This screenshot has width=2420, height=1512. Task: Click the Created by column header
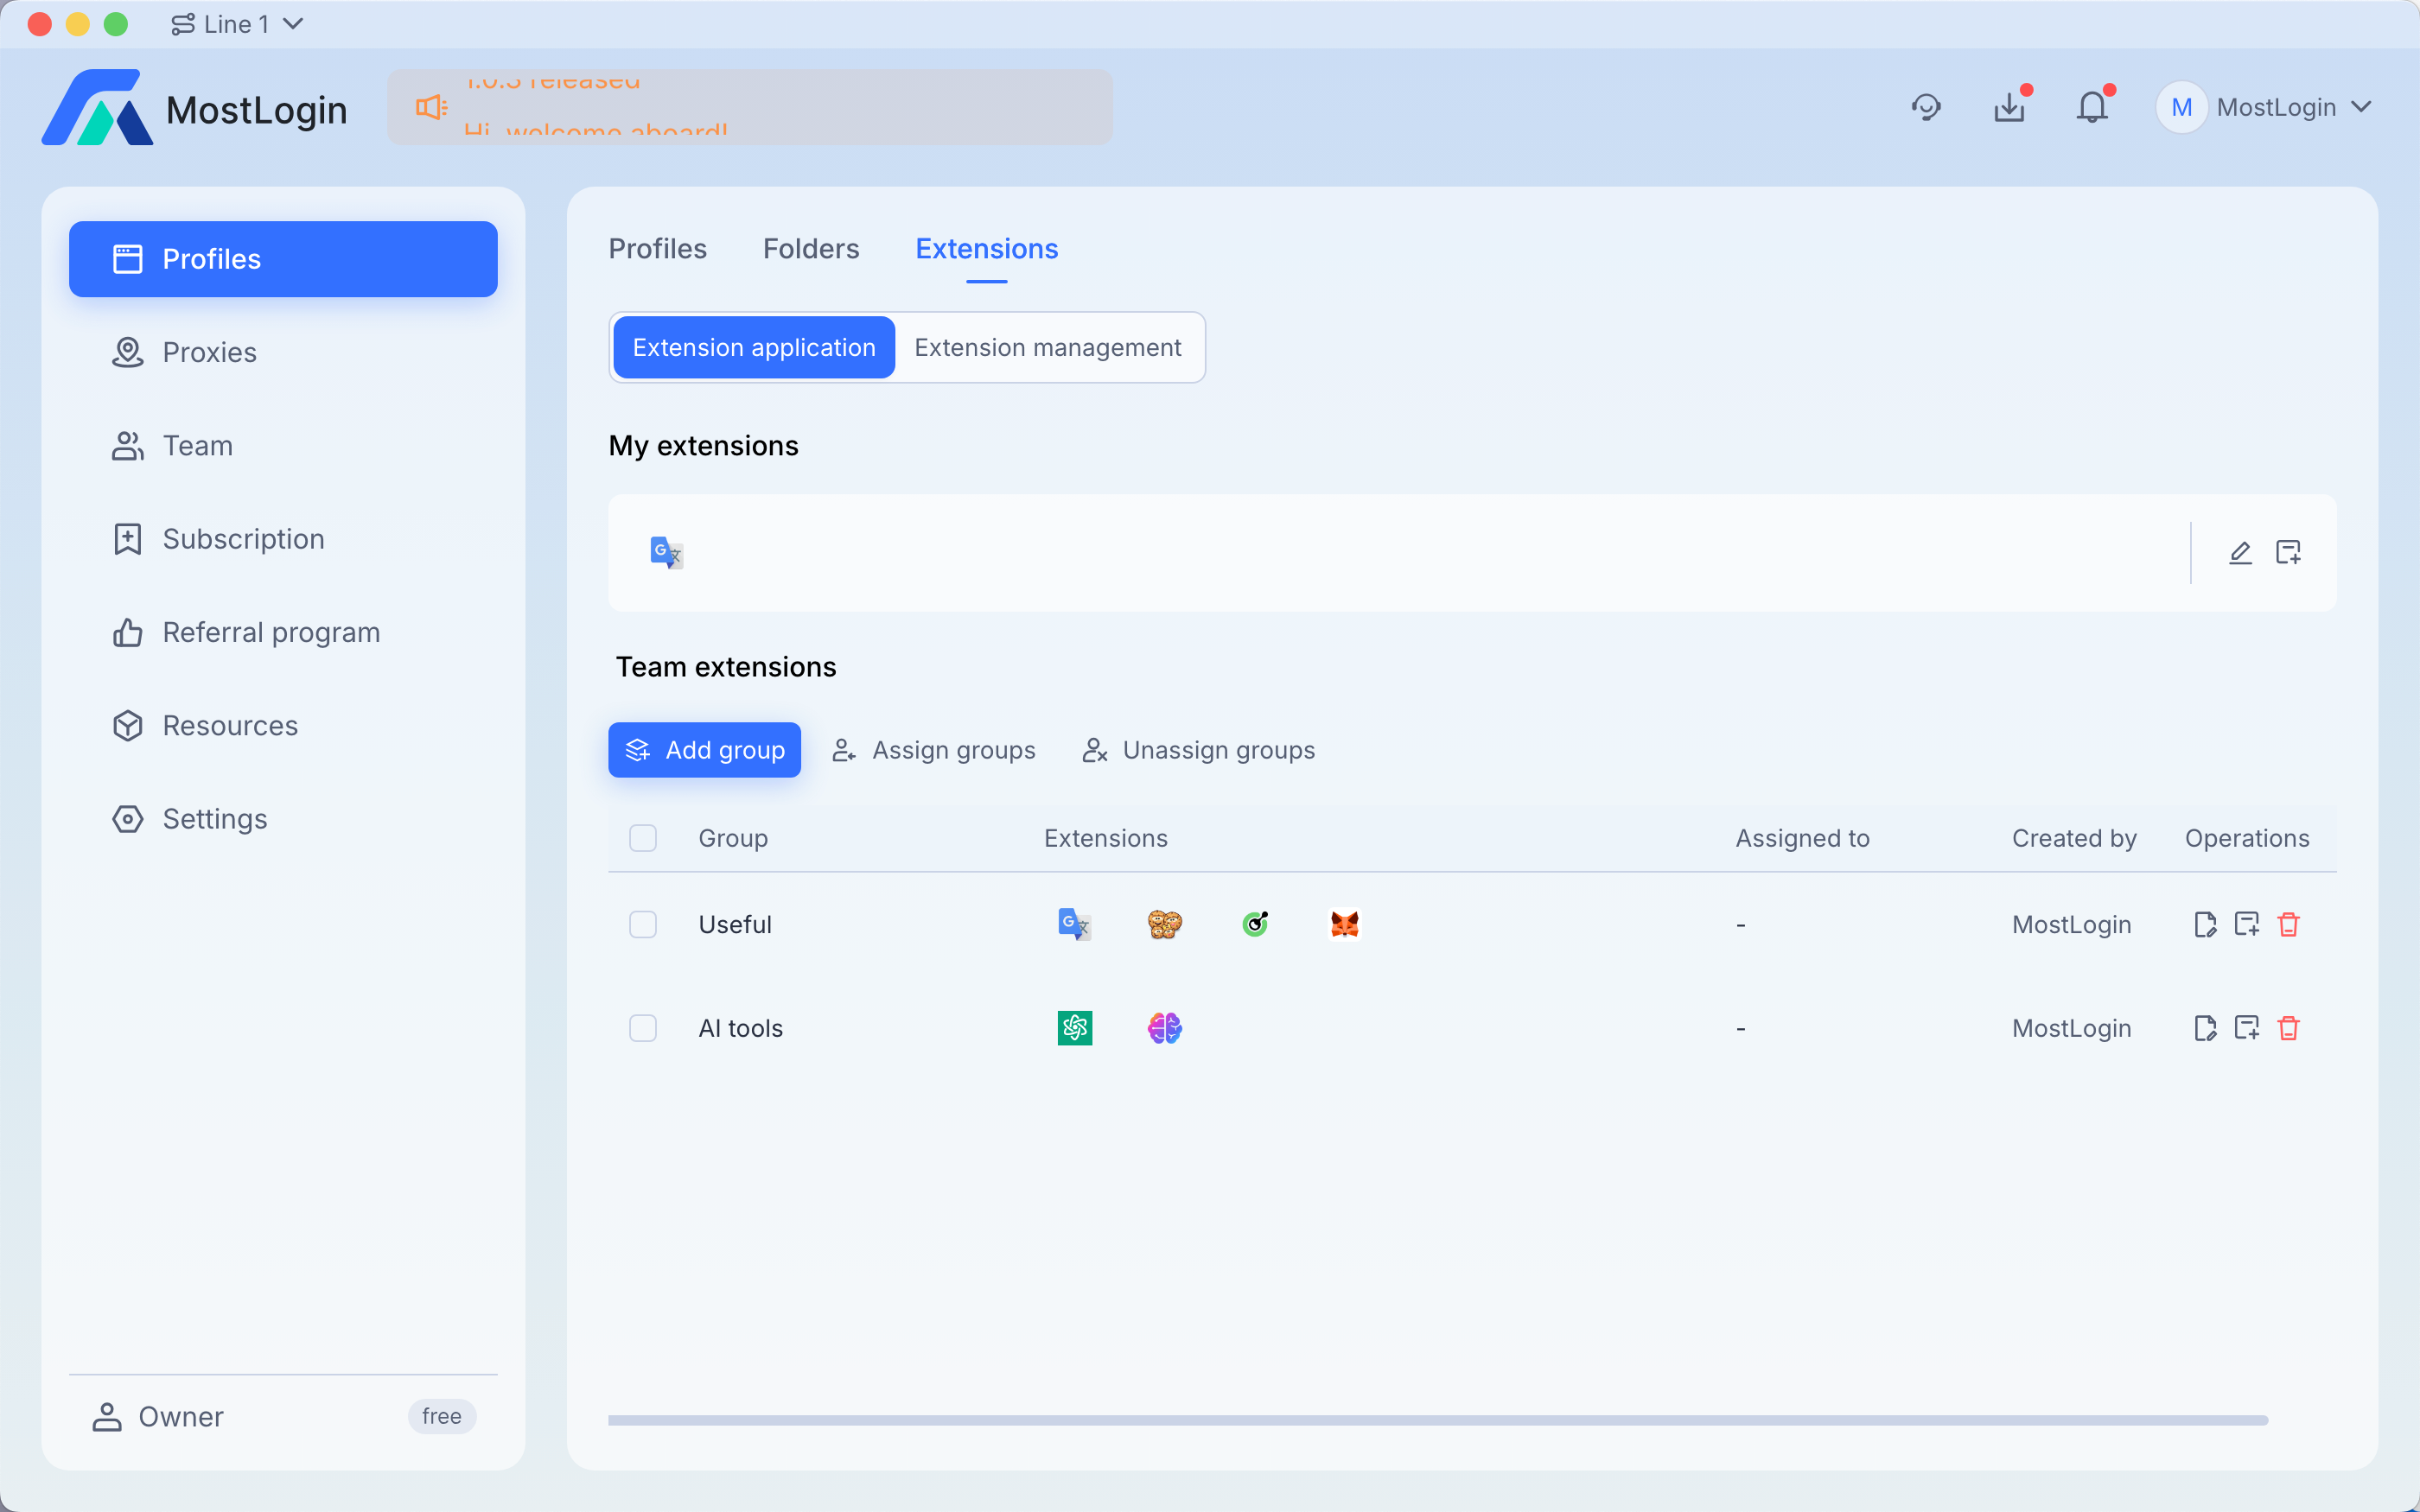(2074, 838)
